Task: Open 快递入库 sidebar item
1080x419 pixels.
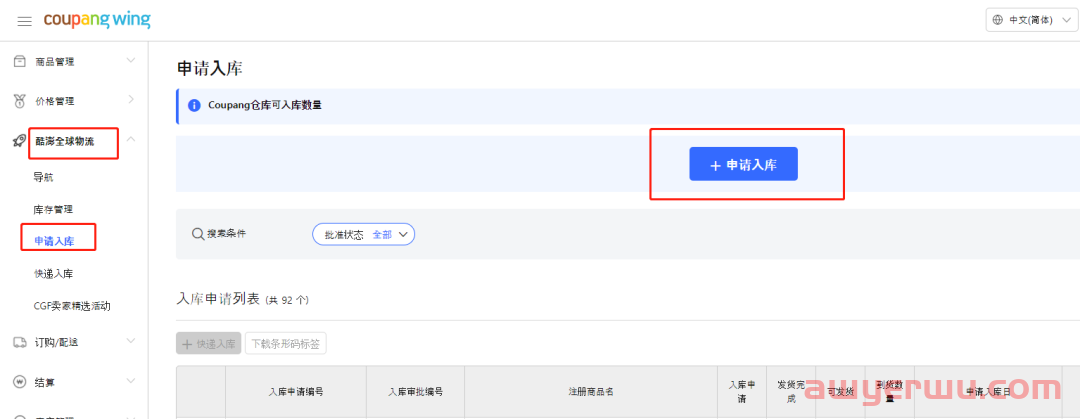Action: [x=53, y=273]
